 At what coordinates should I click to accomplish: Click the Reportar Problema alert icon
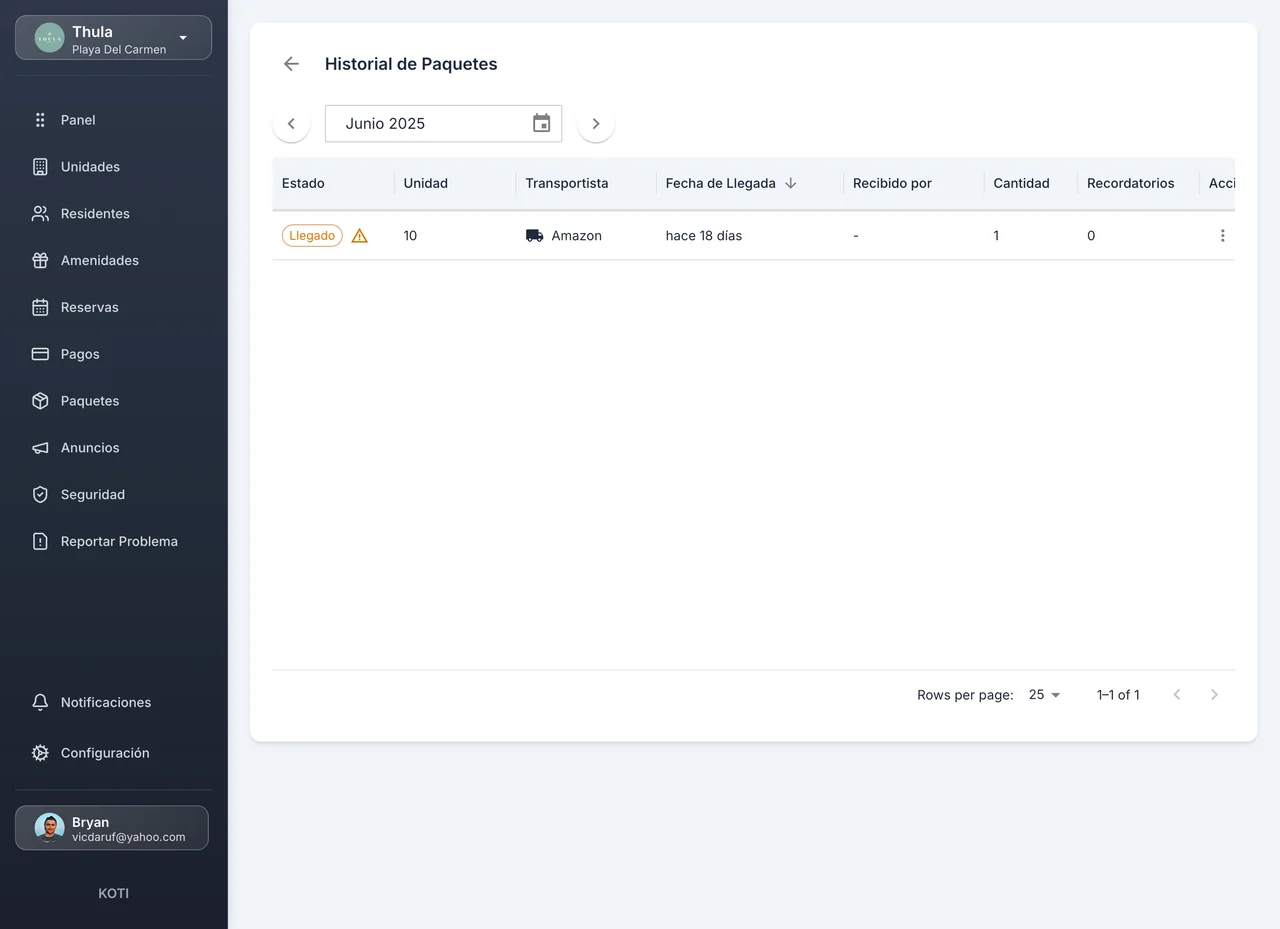(x=40, y=541)
